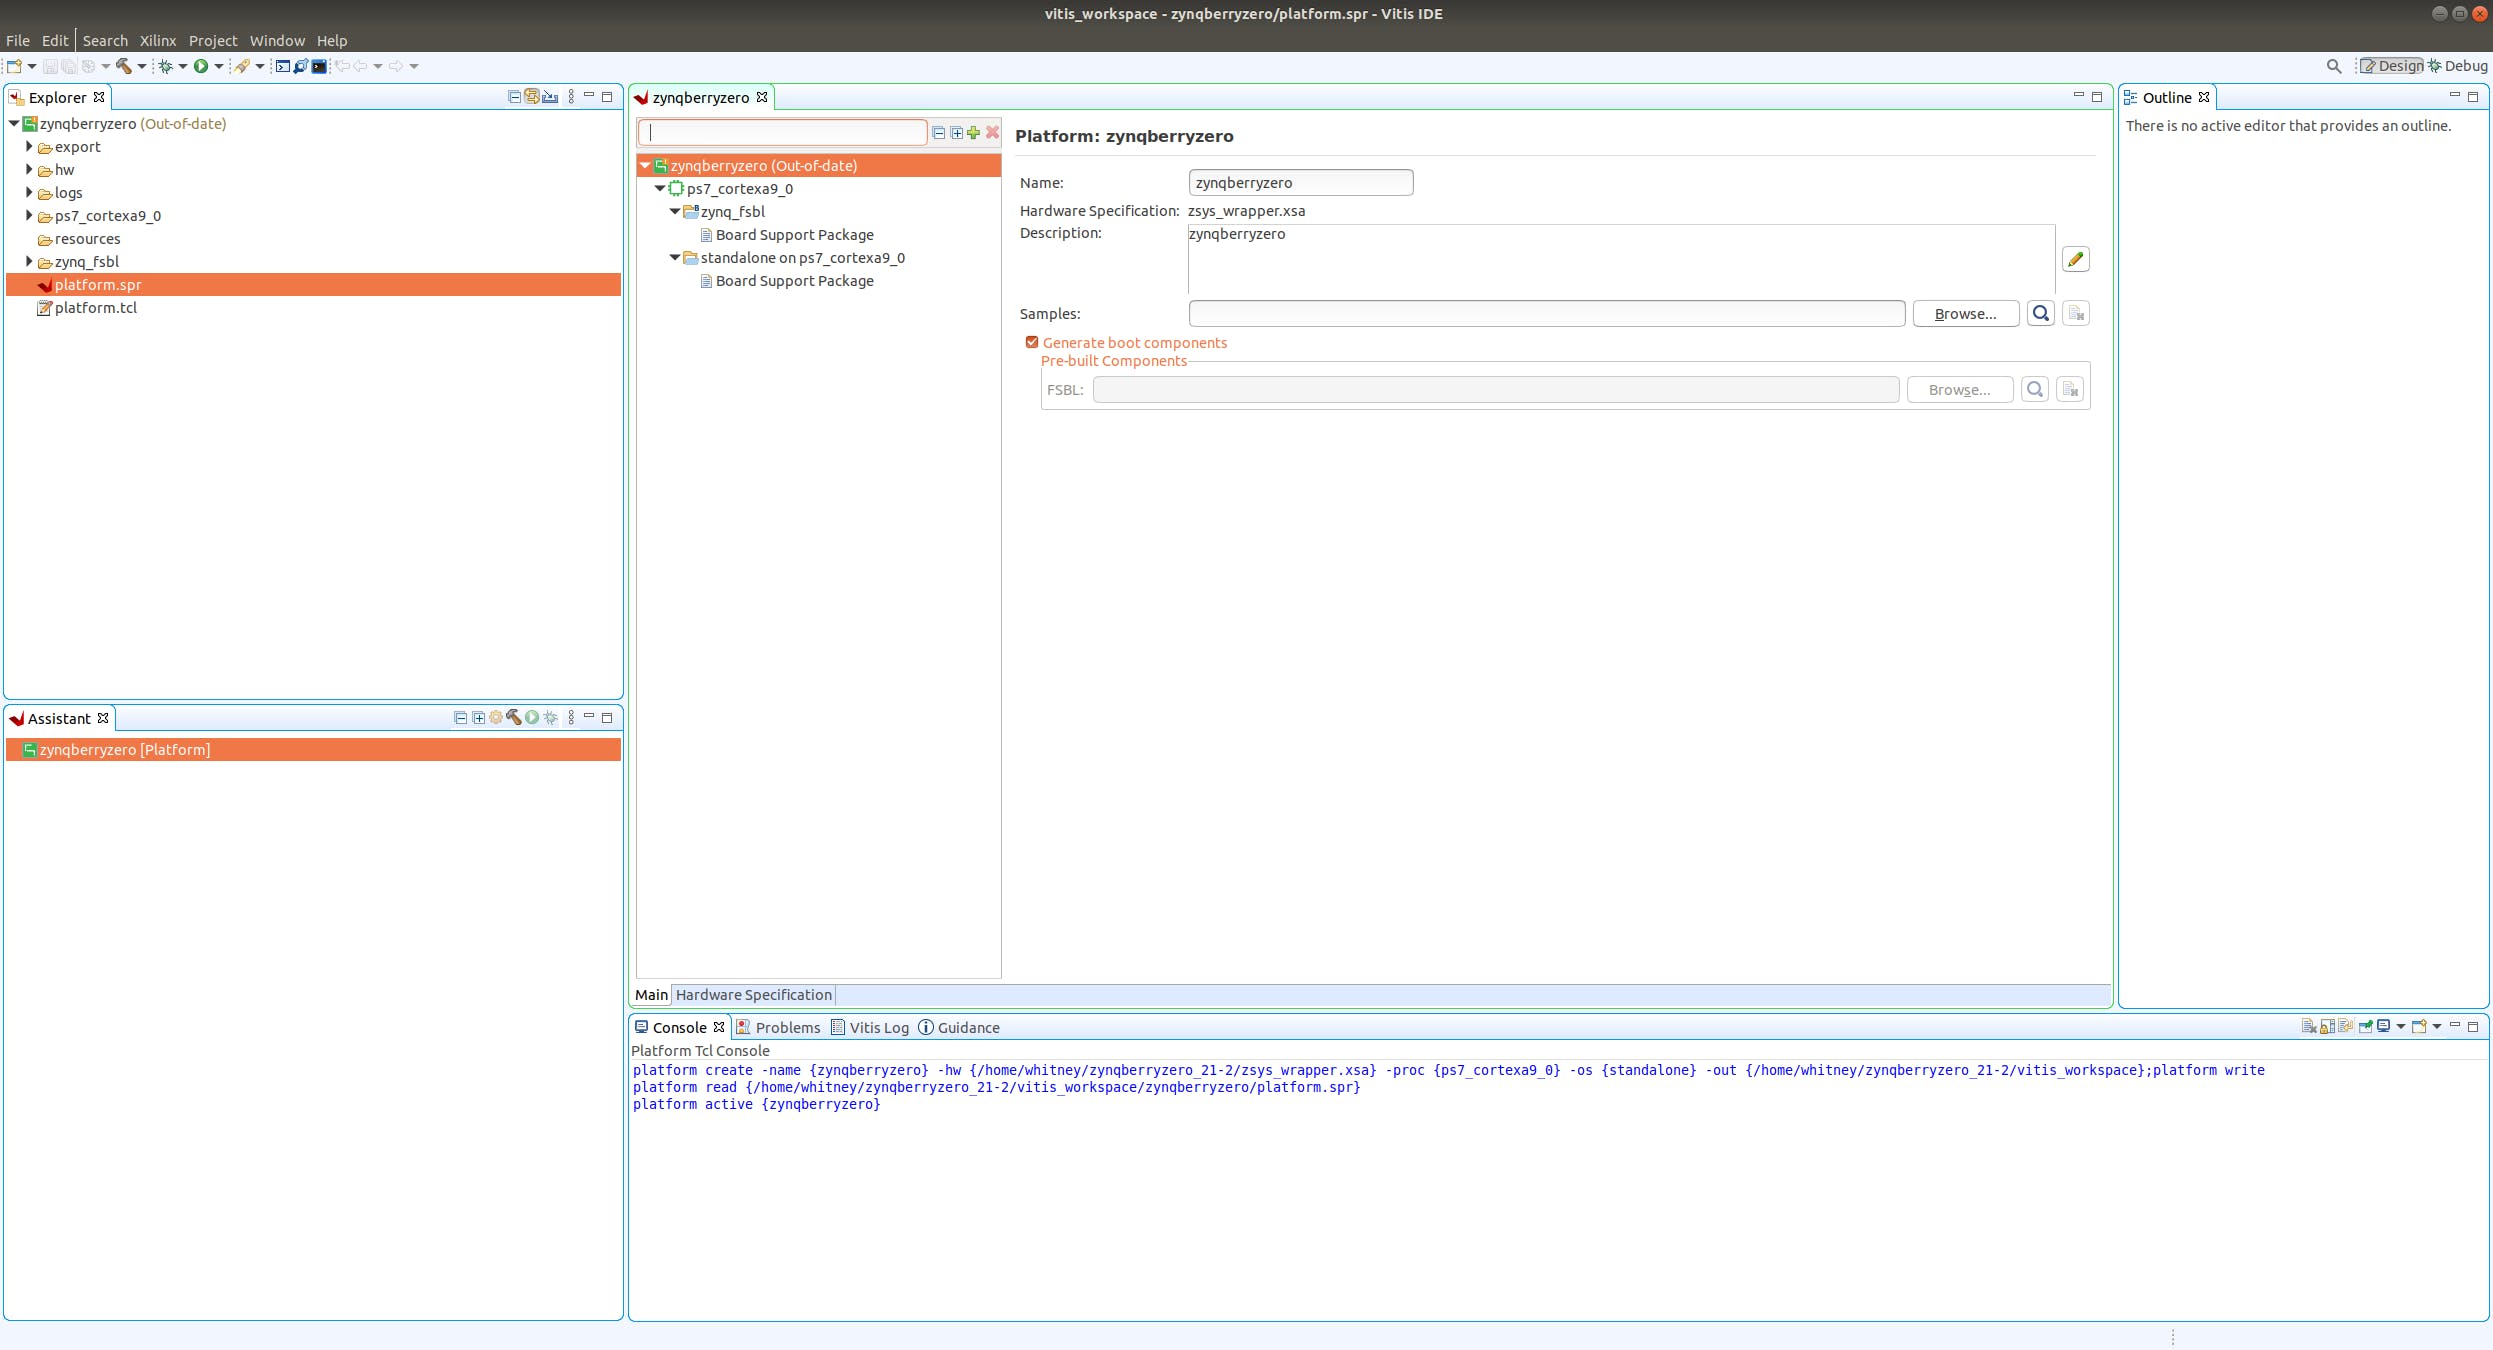This screenshot has height=1350, width=2493.
Task: Open the File menu
Action: tap(18, 41)
